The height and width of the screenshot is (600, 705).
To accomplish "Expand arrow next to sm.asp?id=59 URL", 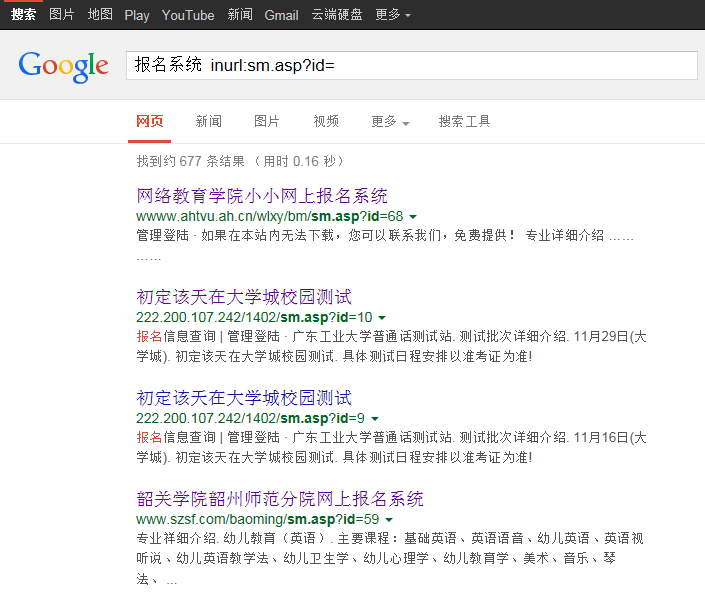I will tap(389, 520).
